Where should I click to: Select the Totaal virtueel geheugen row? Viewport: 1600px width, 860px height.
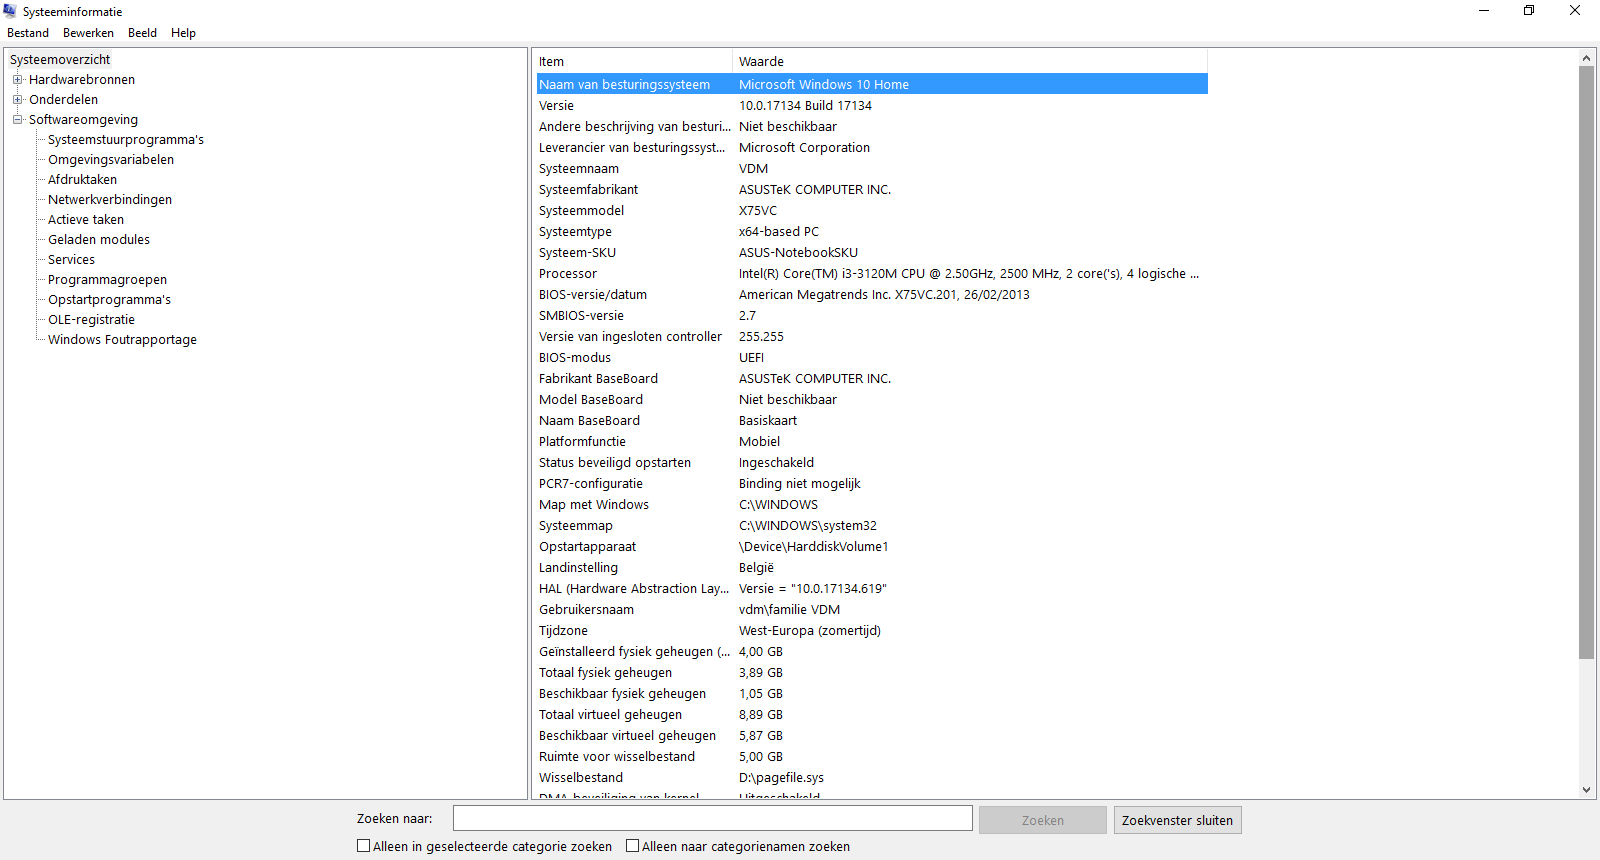click(872, 715)
